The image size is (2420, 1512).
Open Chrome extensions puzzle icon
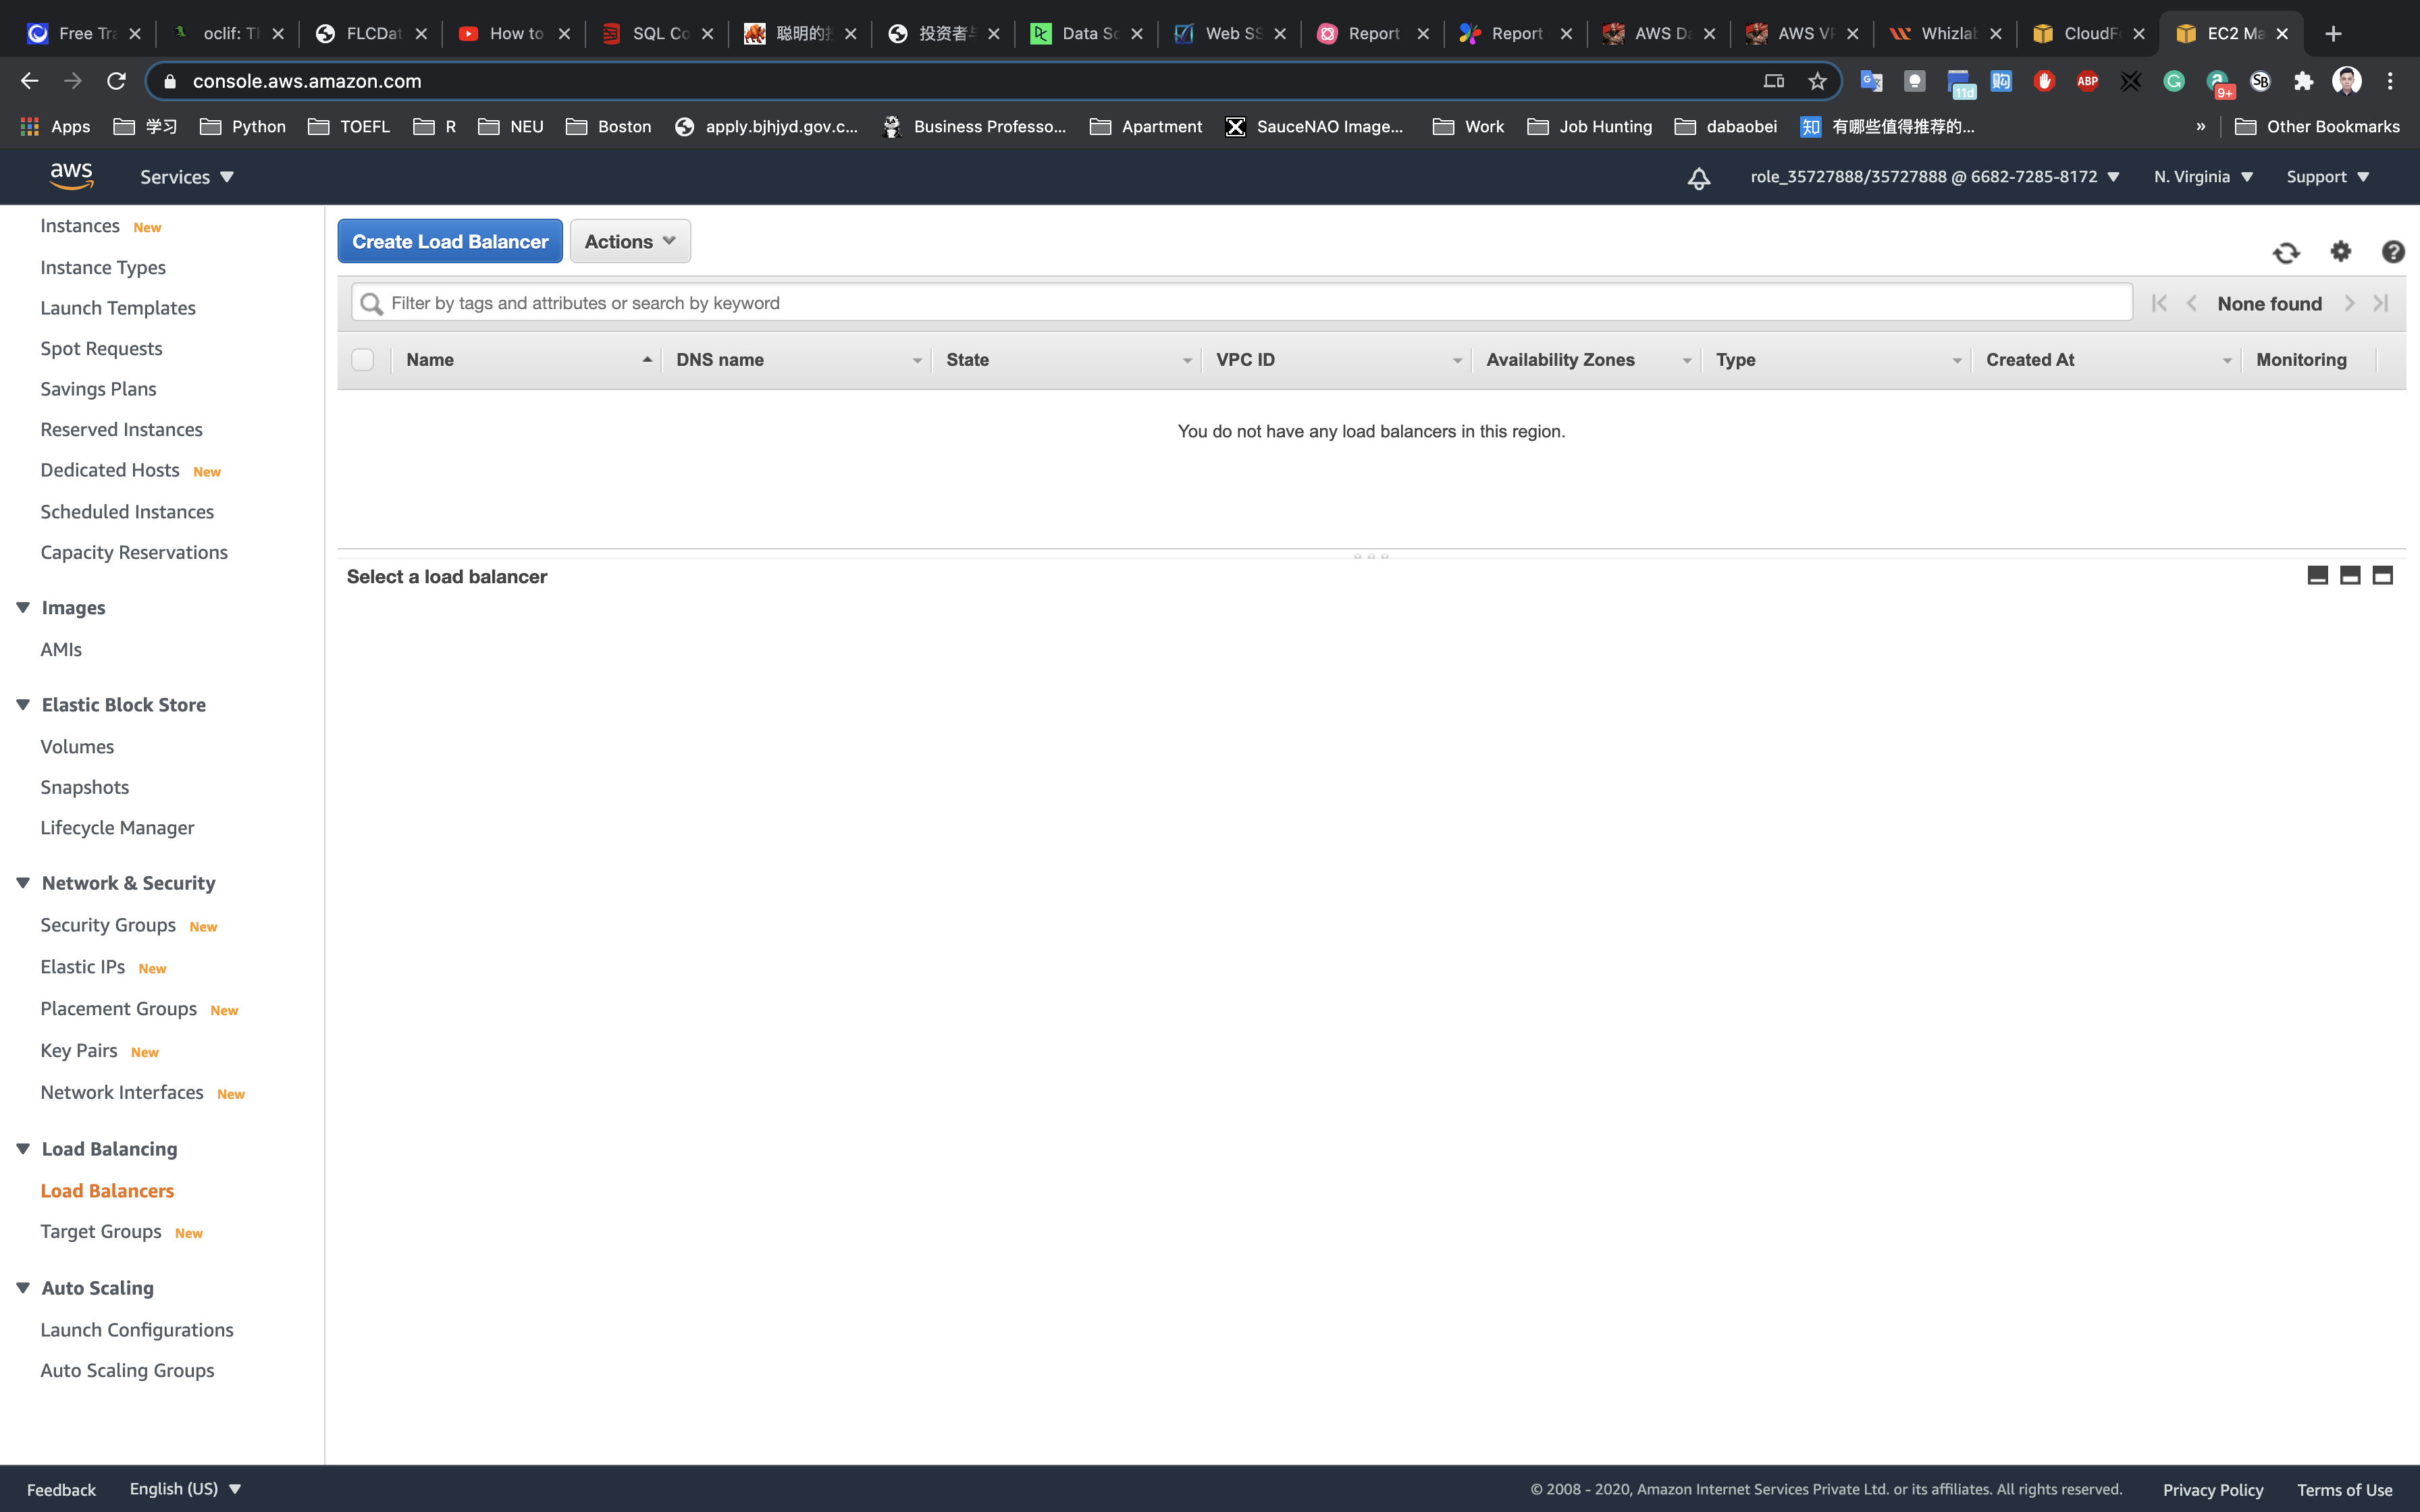[x=2303, y=82]
